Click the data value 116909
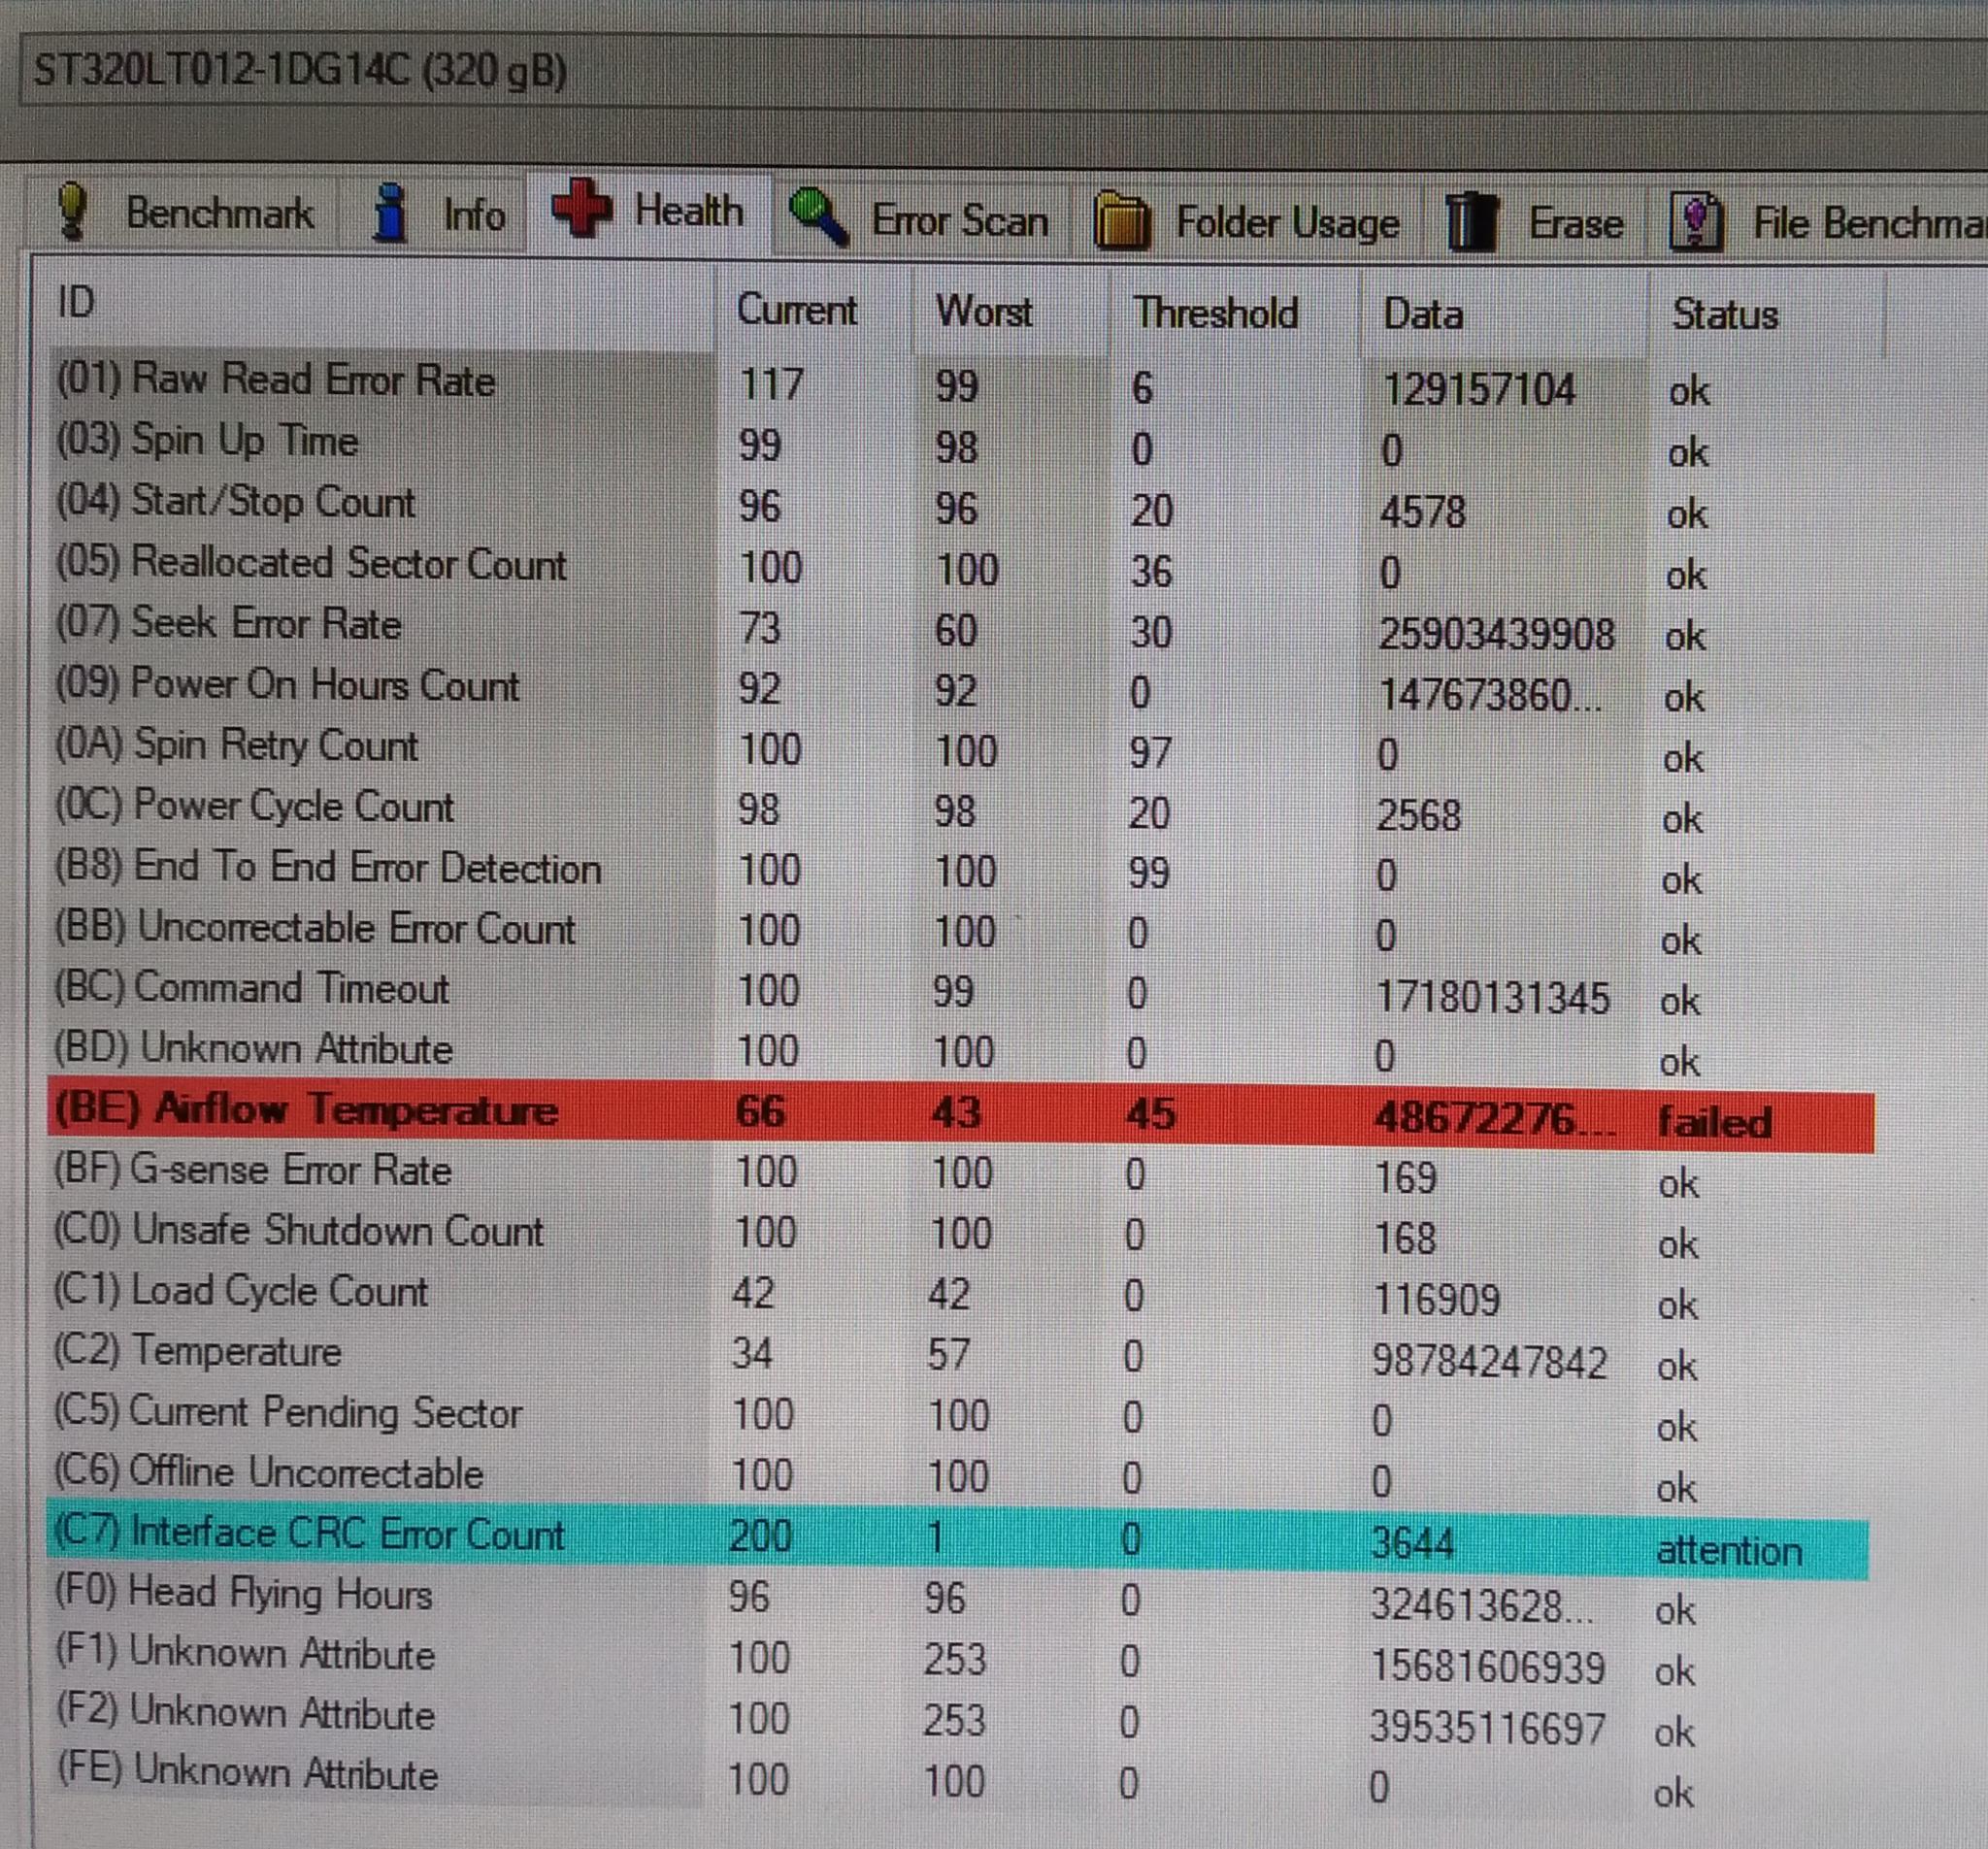 (x=1436, y=1299)
